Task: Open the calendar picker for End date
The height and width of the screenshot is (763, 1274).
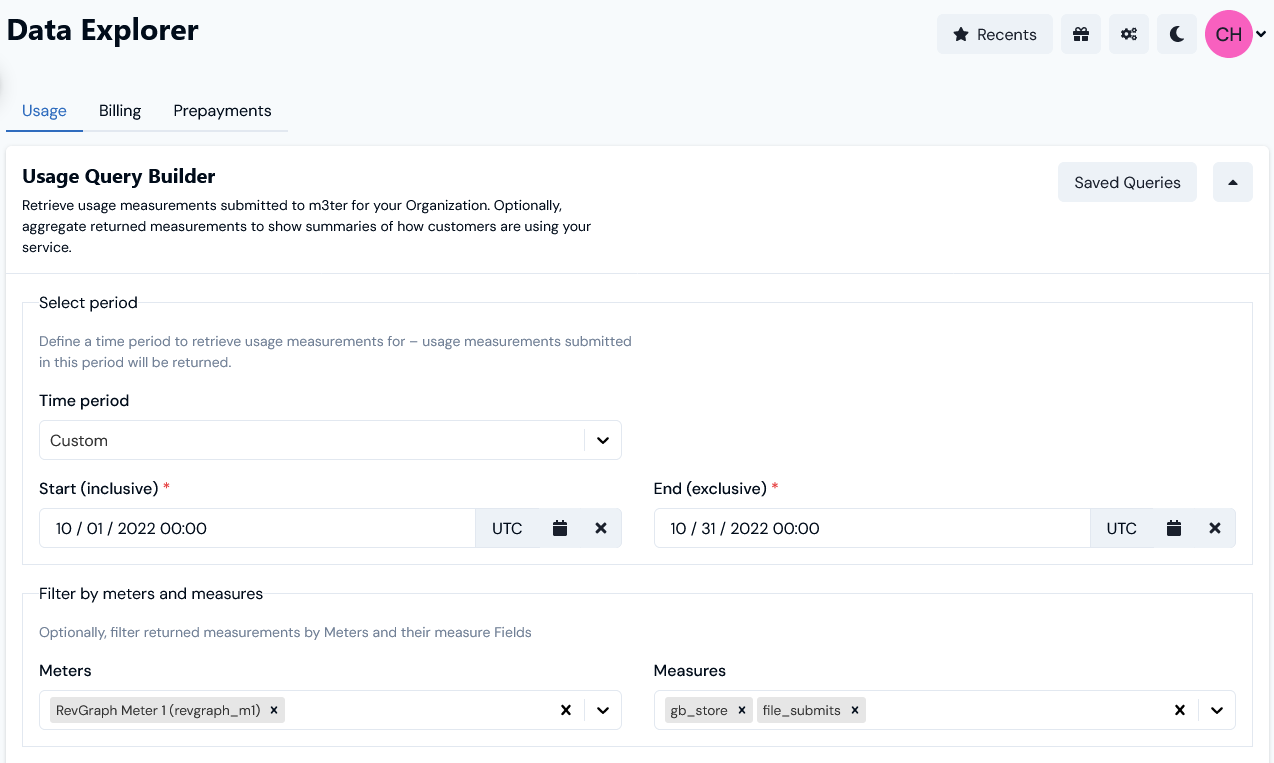Action: click(x=1173, y=528)
